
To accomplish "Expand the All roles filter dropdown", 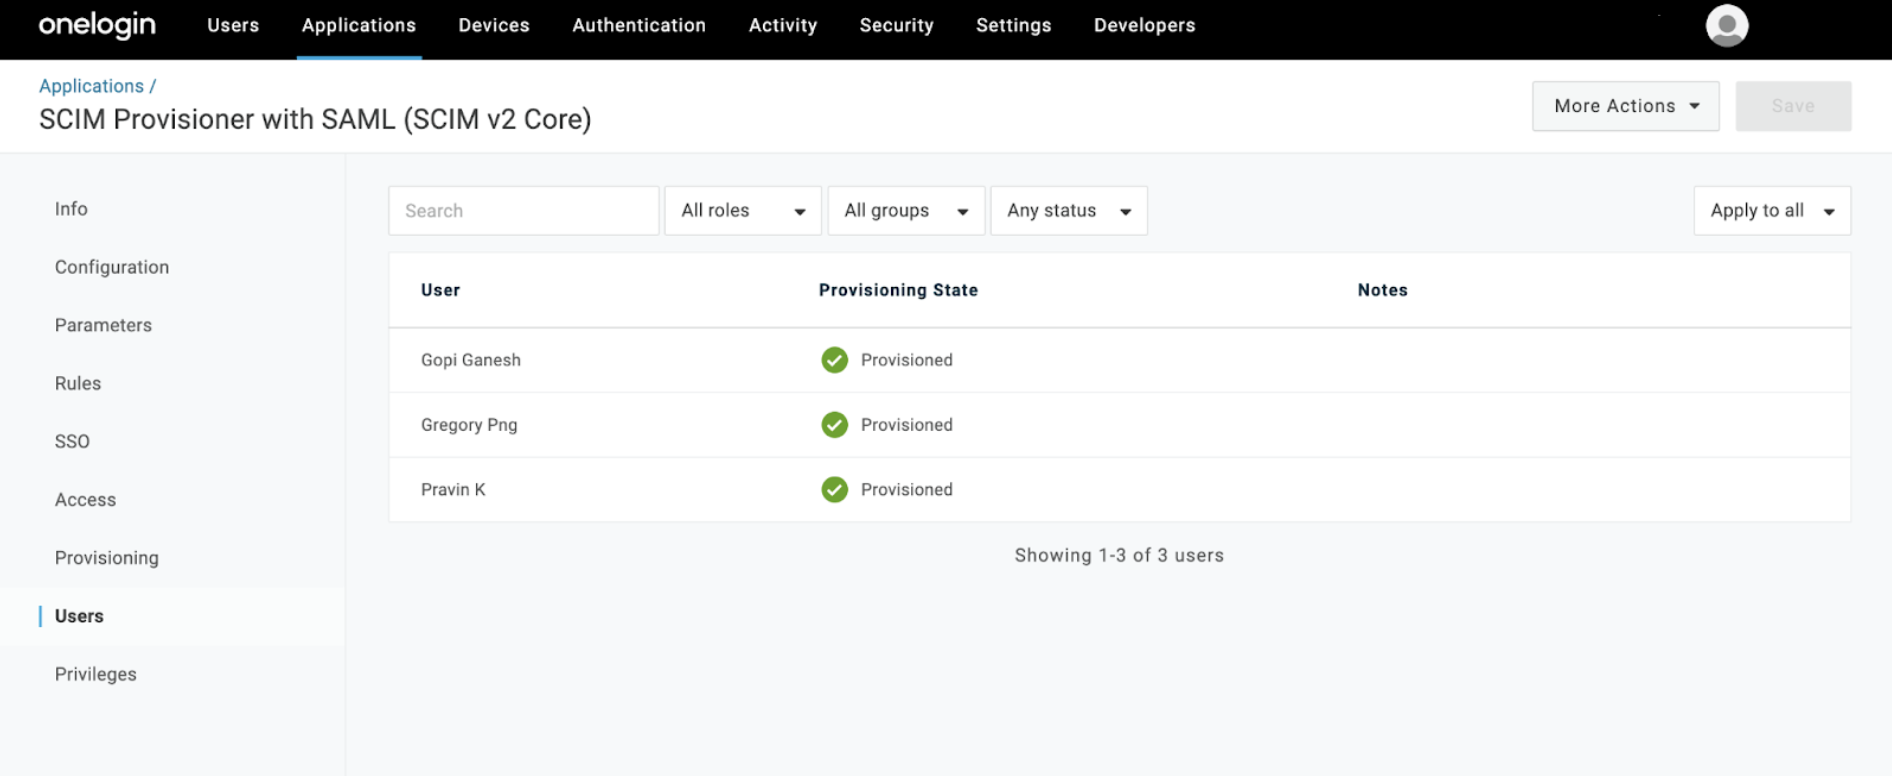I will tap(742, 211).
